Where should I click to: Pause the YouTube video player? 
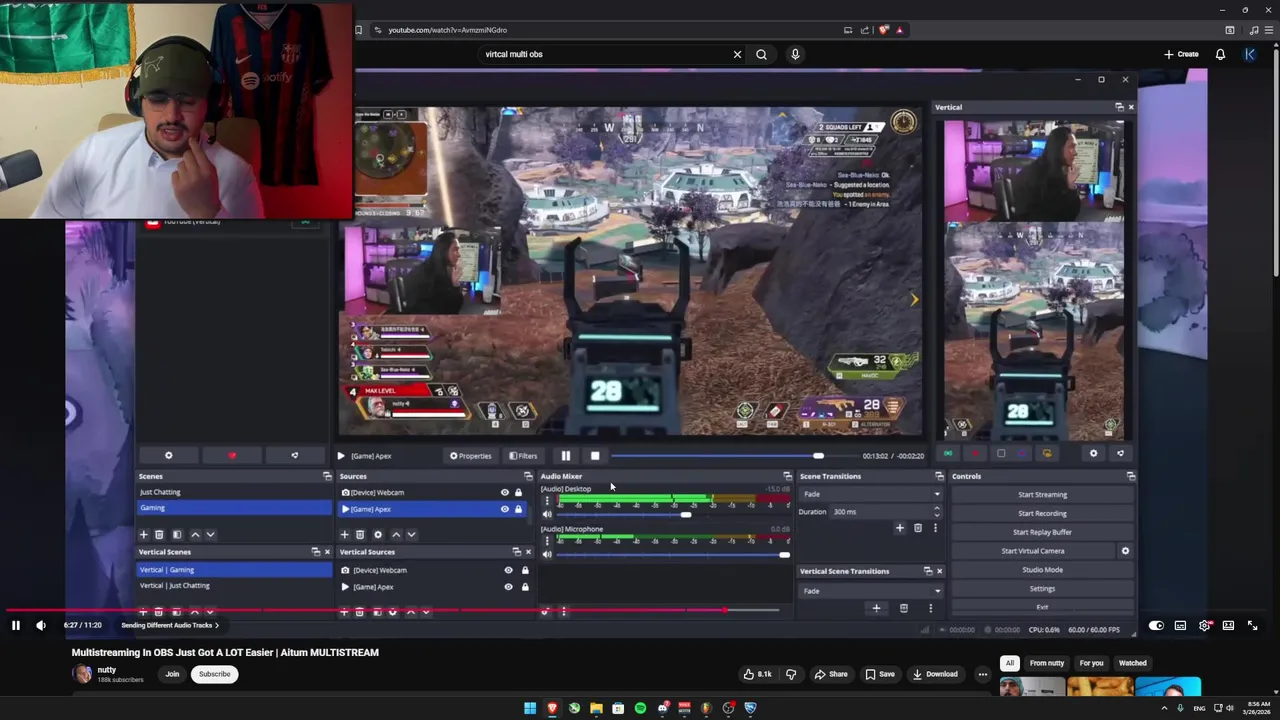[16, 625]
